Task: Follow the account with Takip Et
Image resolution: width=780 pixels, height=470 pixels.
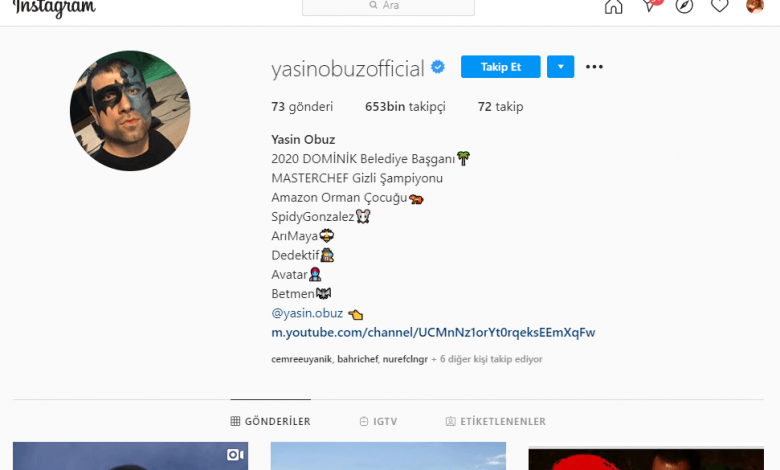Action: 500,67
